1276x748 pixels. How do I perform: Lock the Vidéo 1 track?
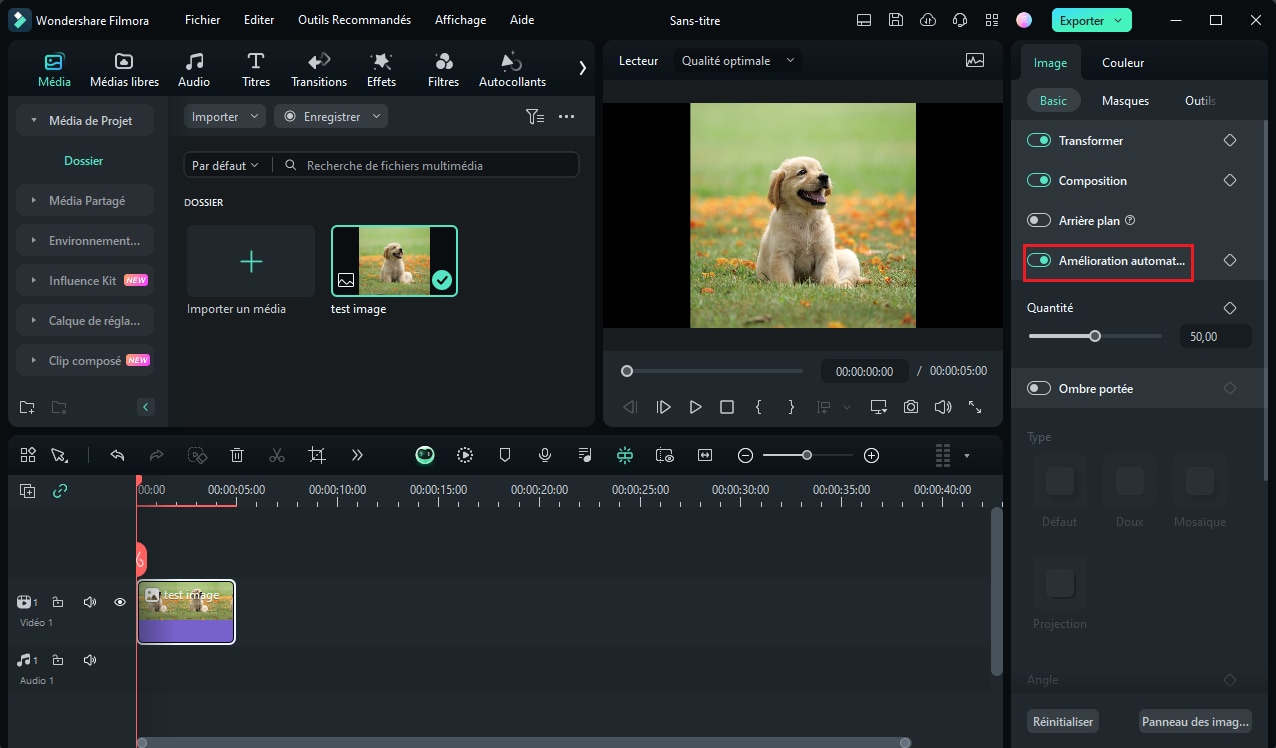tap(58, 602)
